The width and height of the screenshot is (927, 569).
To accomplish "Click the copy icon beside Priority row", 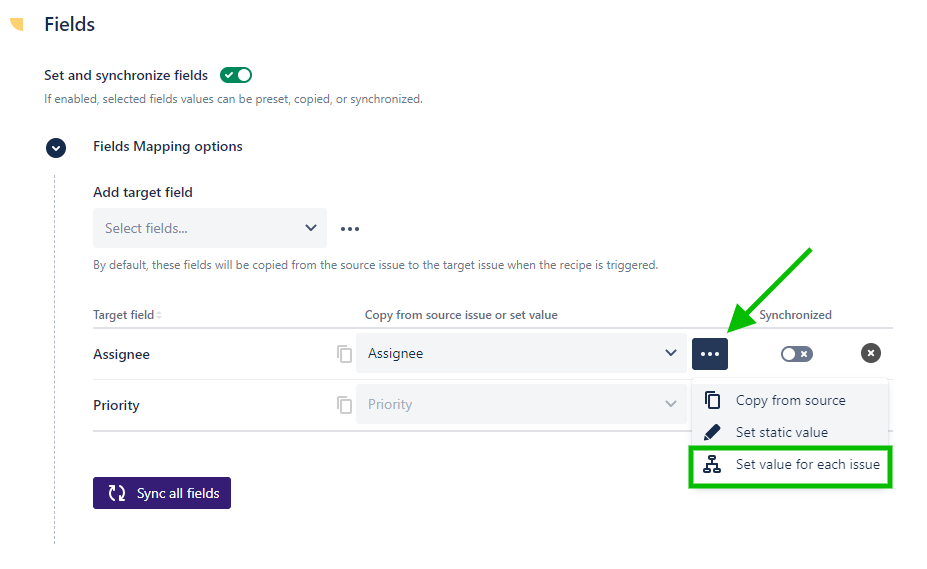I will (x=345, y=405).
